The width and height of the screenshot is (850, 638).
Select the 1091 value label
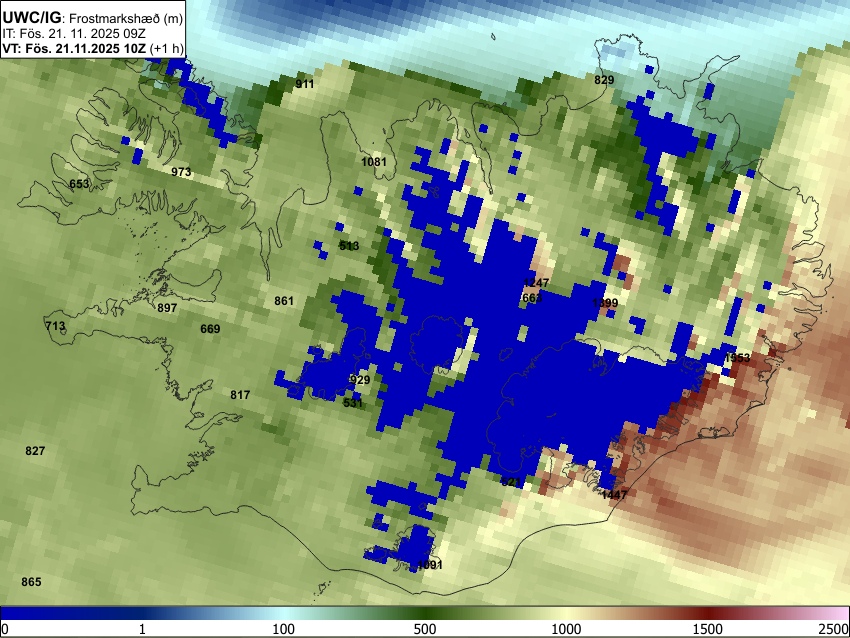430,565
